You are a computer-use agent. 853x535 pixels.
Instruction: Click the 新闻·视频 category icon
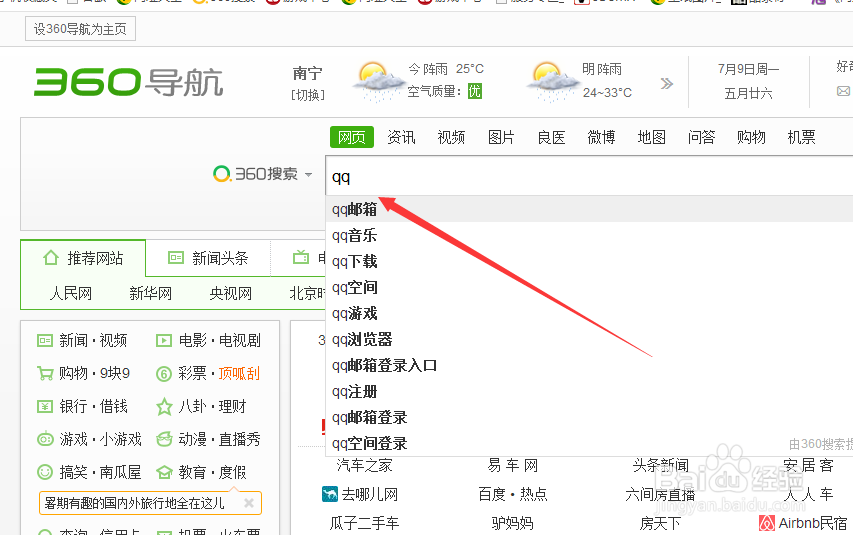coord(45,341)
